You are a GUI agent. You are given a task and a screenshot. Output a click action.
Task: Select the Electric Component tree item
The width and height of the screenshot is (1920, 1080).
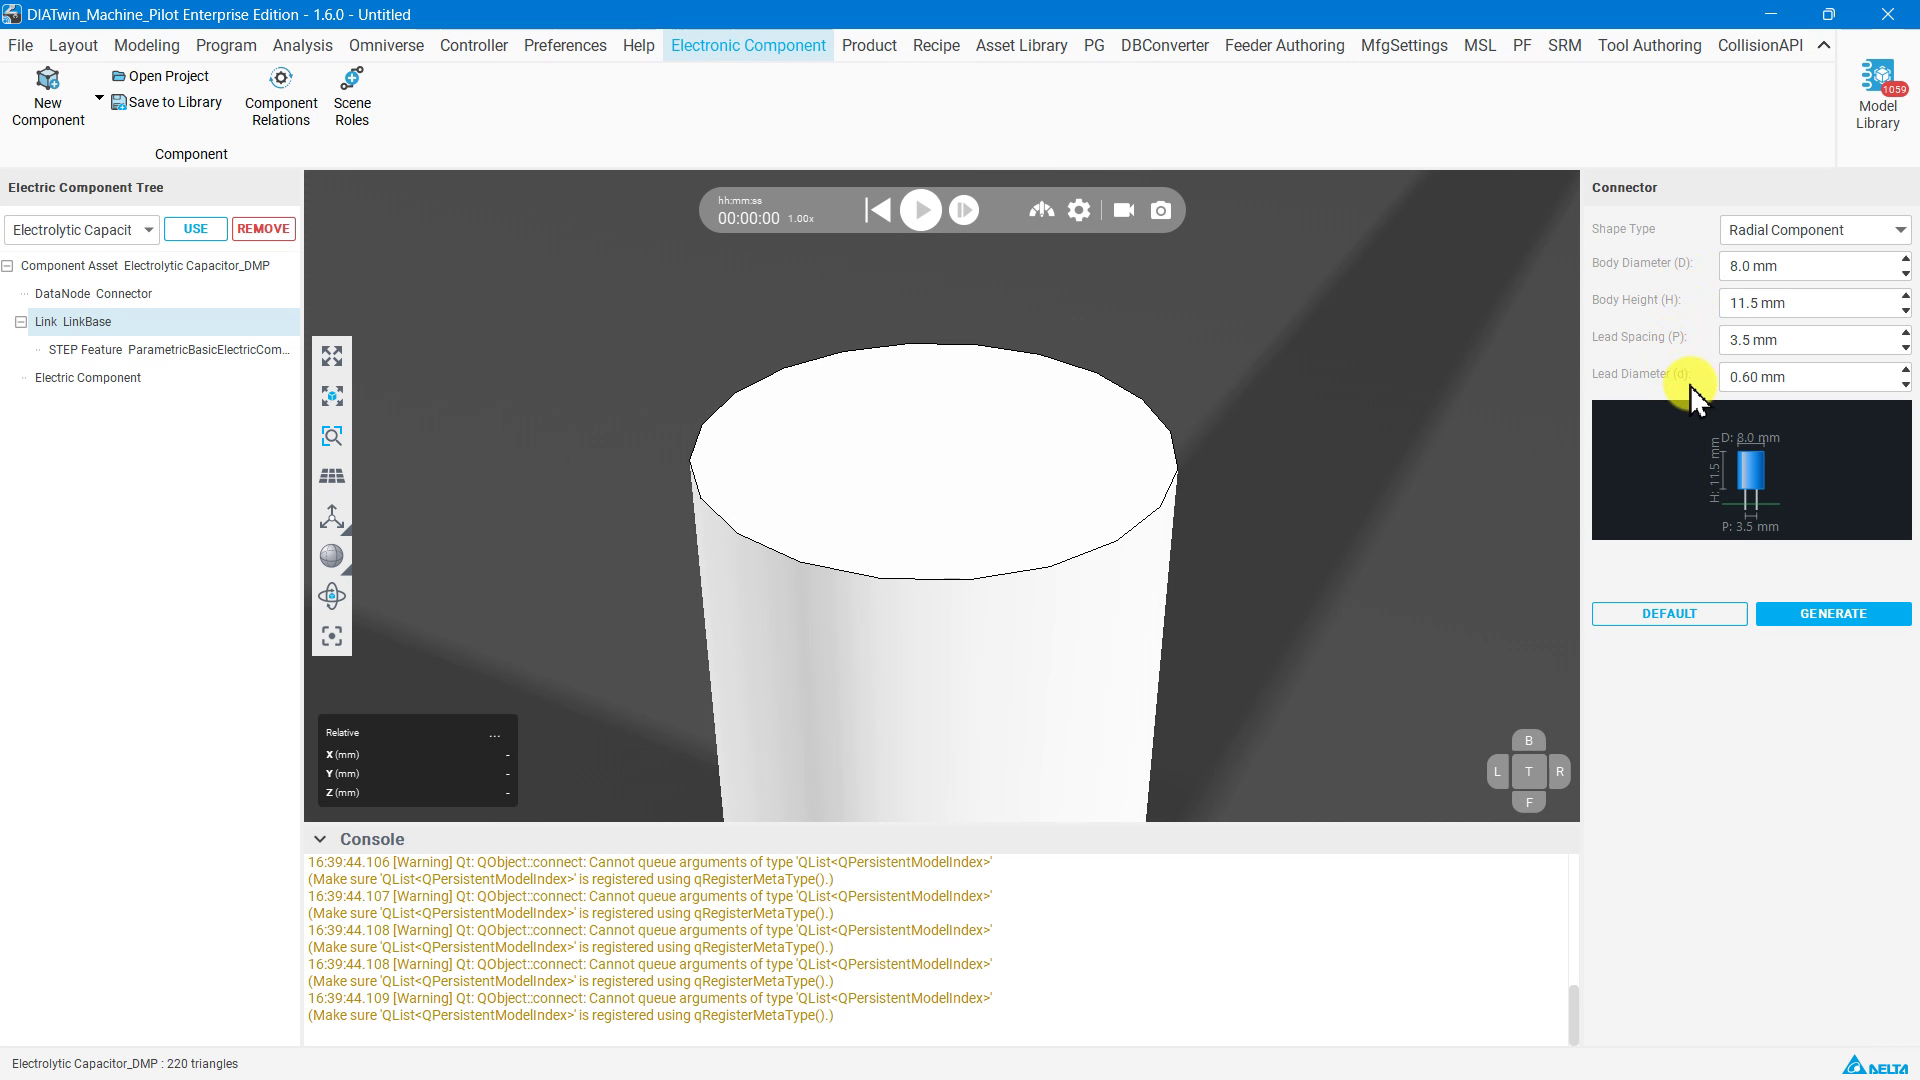click(88, 378)
